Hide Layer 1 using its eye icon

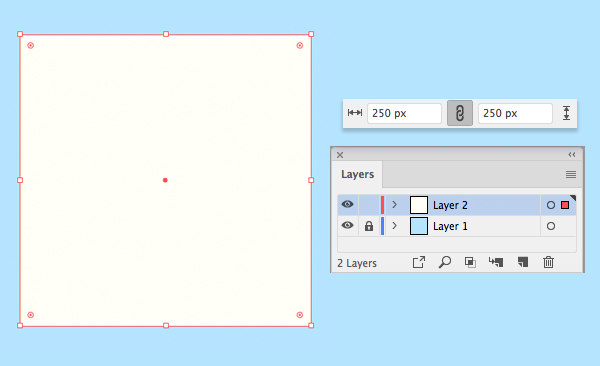click(347, 225)
